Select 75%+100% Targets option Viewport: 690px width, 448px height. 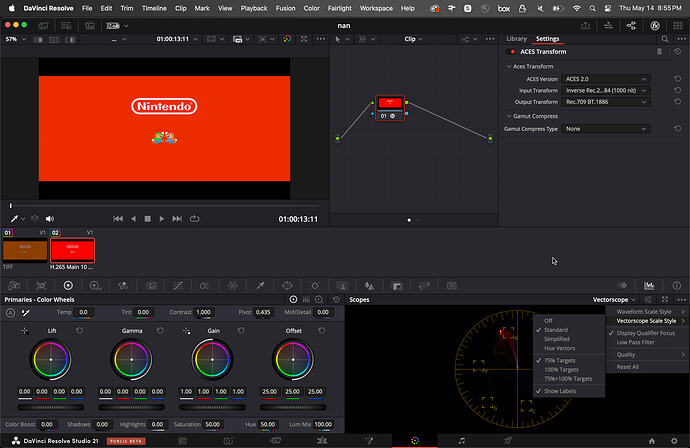pos(569,379)
